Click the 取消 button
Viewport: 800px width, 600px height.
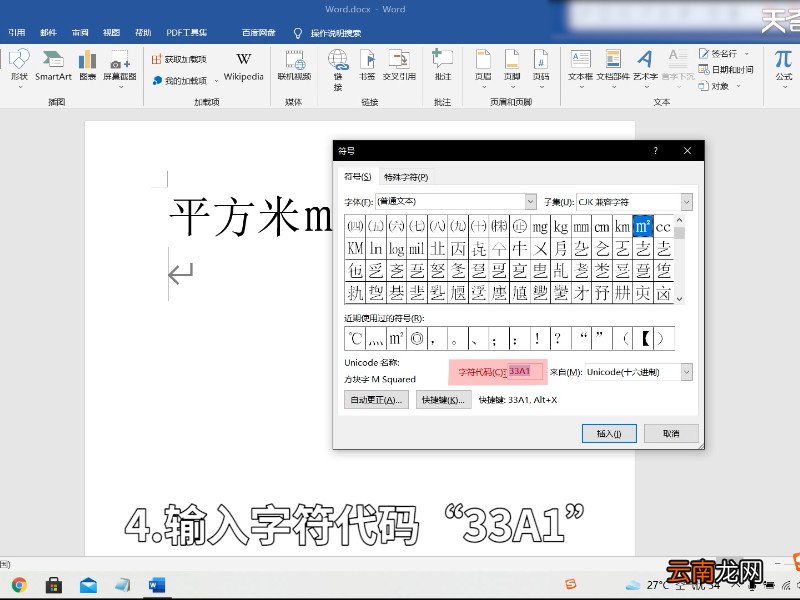point(671,434)
